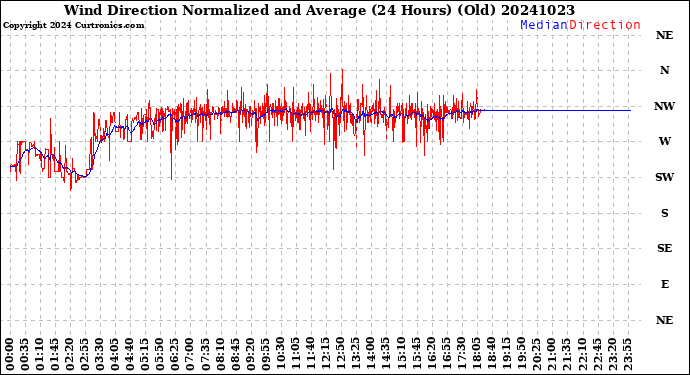Click the '01:10' time axis label

tap(40, 354)
